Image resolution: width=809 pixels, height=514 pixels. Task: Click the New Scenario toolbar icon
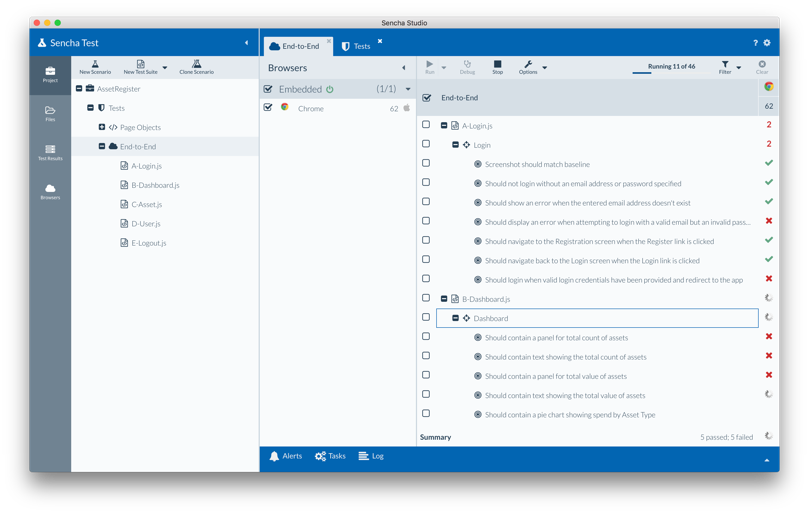tap(95, 64)
